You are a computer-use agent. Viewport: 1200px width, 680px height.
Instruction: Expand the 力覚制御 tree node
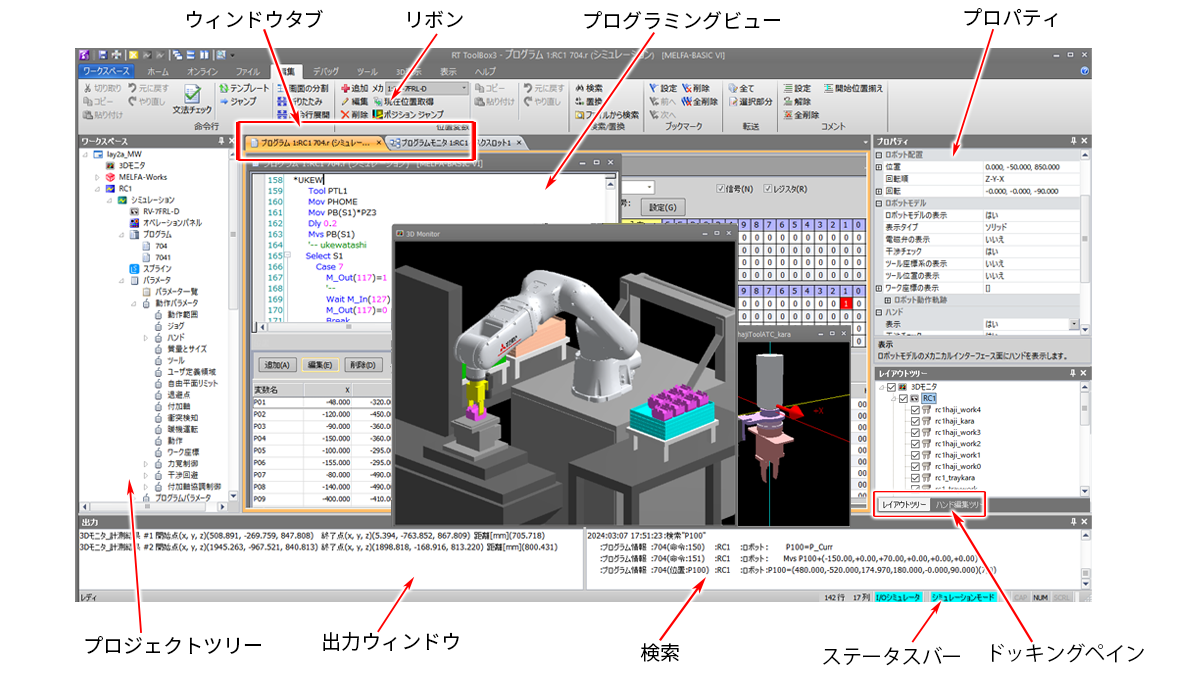[146, 464]
